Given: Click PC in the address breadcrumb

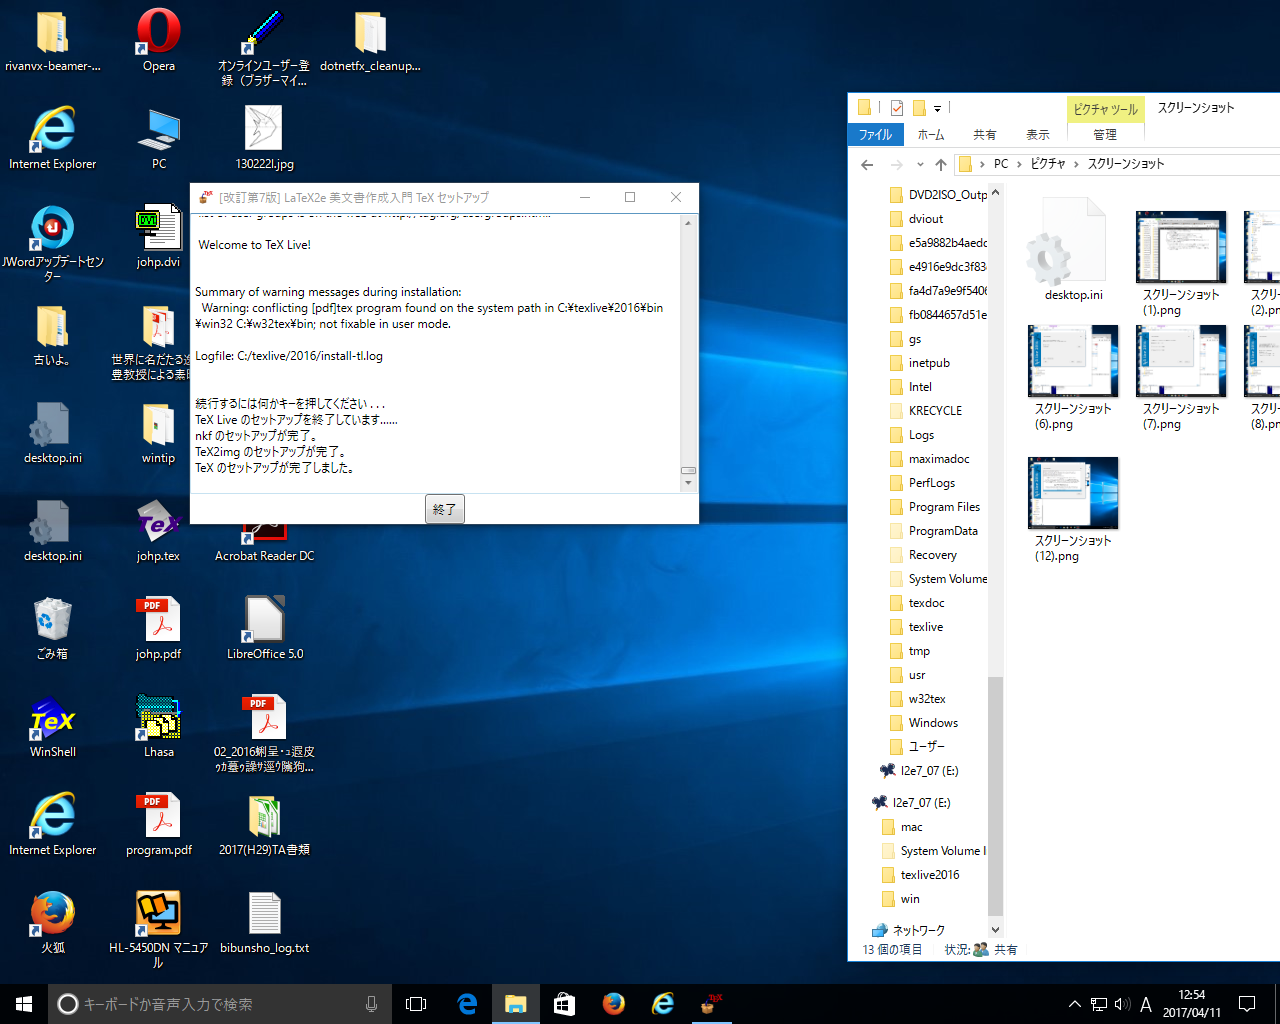Looking at the screenshot, I should pyautogui.click(x=1001, y=164).
